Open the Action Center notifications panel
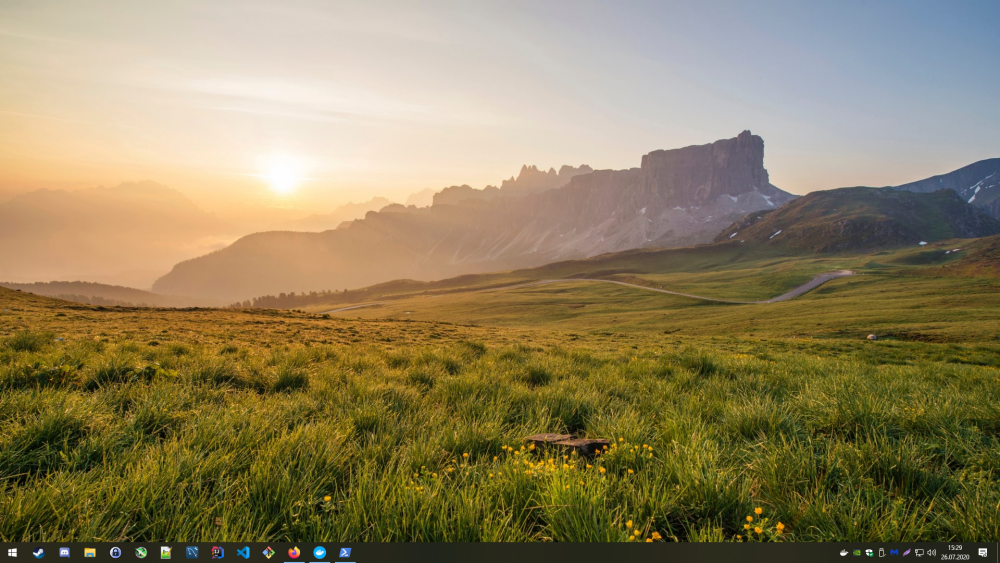The width and height of the screenshot is (1000, 563). tap(983, 552)
